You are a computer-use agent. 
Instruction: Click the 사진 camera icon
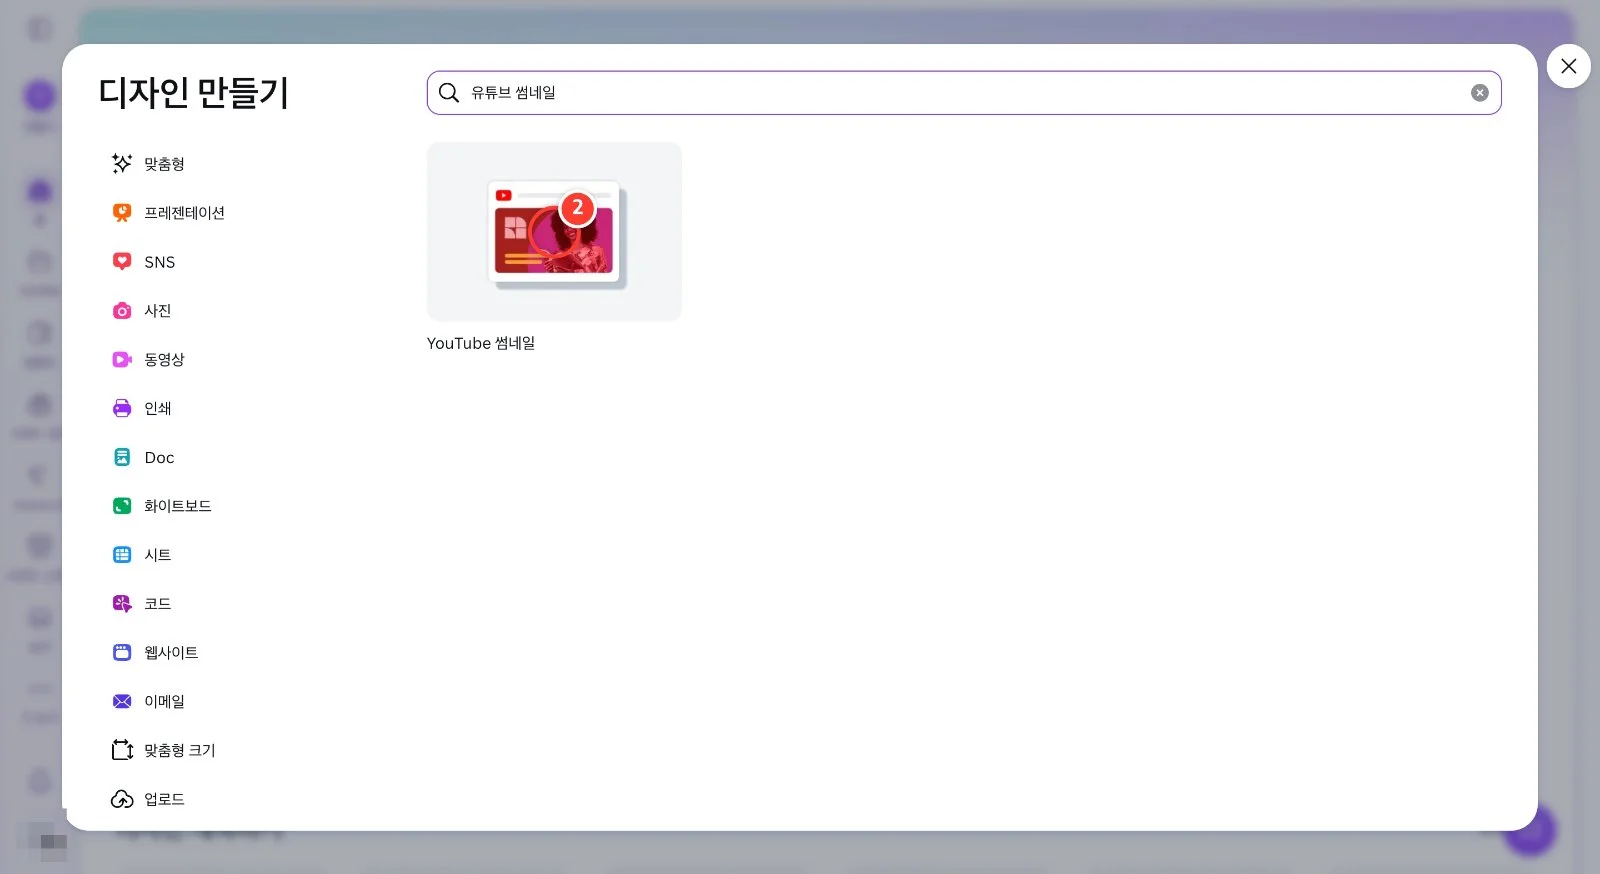[122, 310]
